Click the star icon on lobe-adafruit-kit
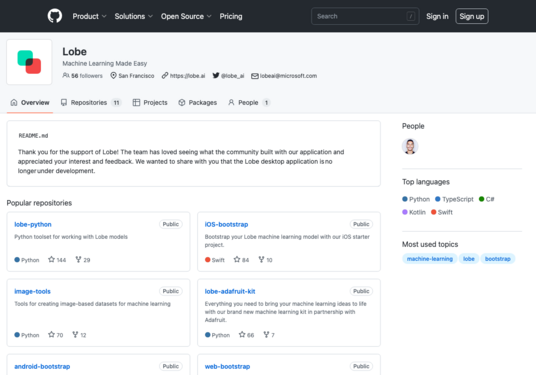Image resolution: width=536 pixels, height=375 pixels. [x=242, y=335]
